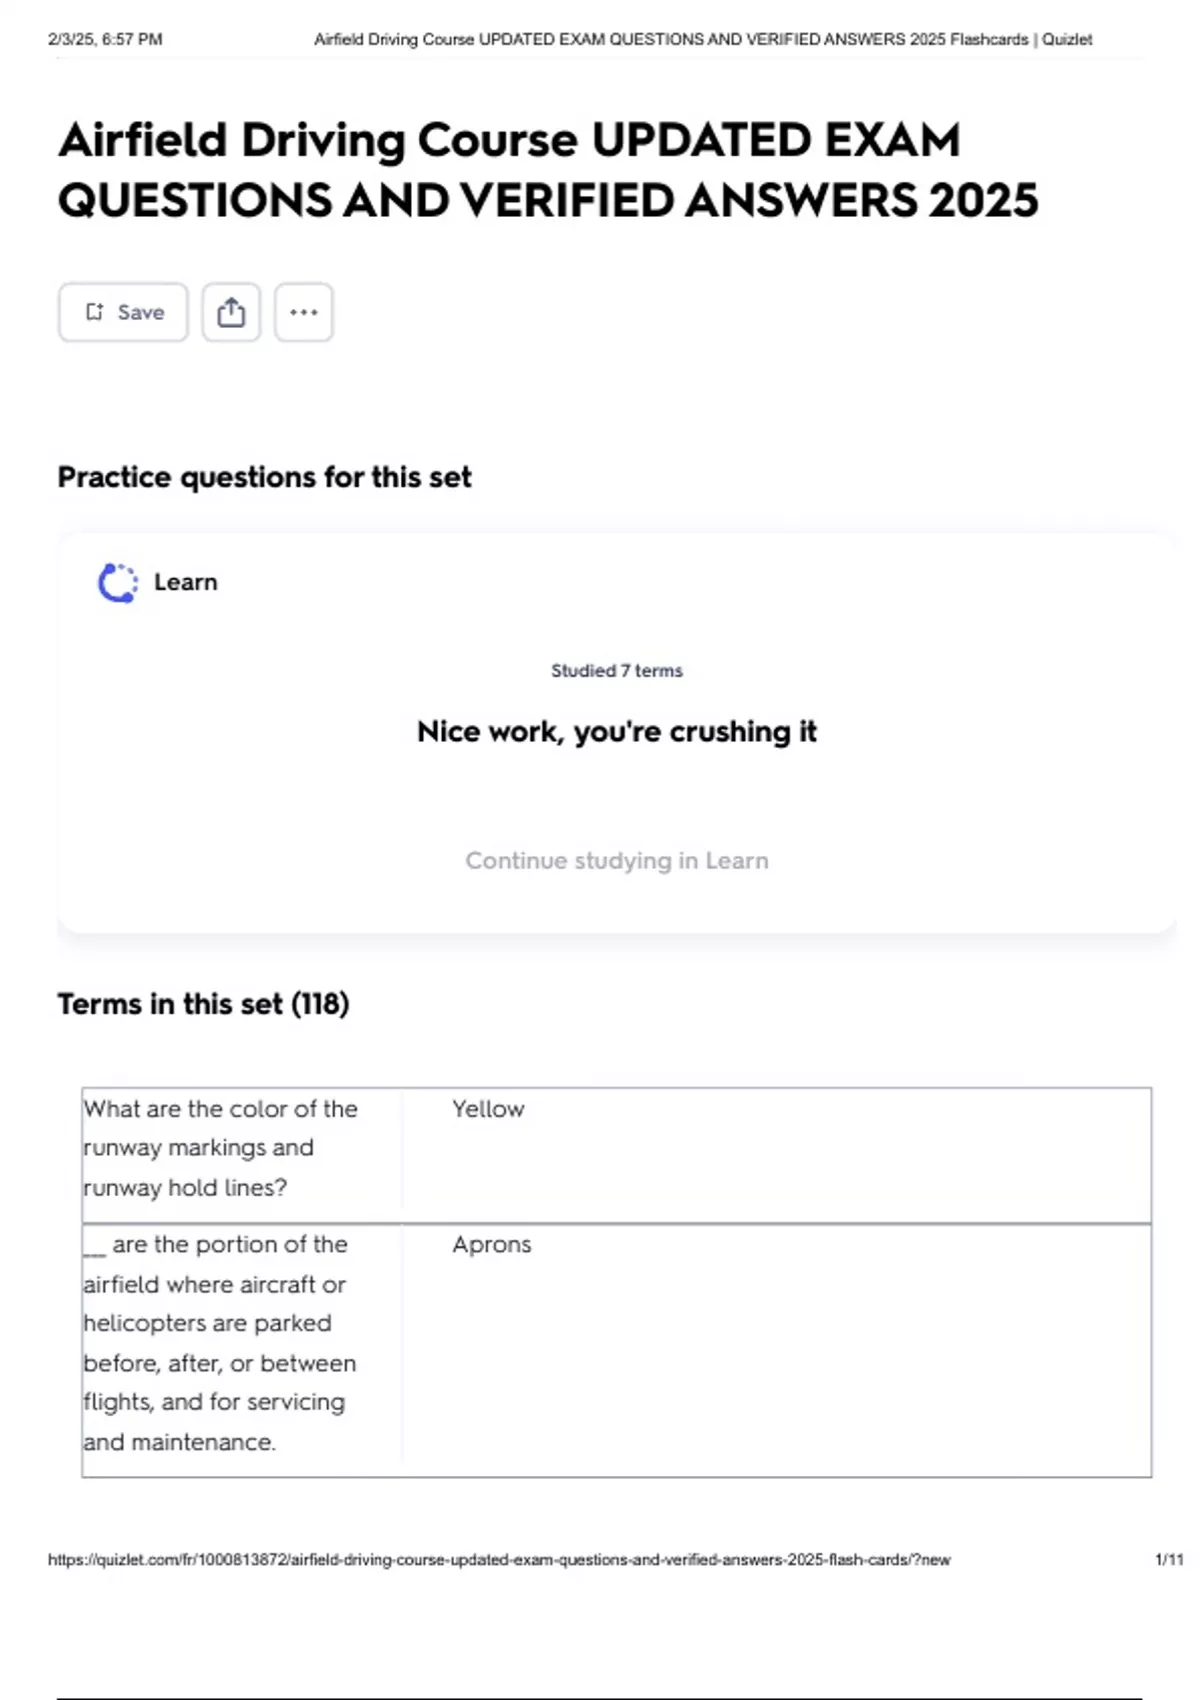Image resolution: width=1200 pixels, height=1700 pixels.
Task: Click the blue Learn logo icon
Action: pos(115,581)
